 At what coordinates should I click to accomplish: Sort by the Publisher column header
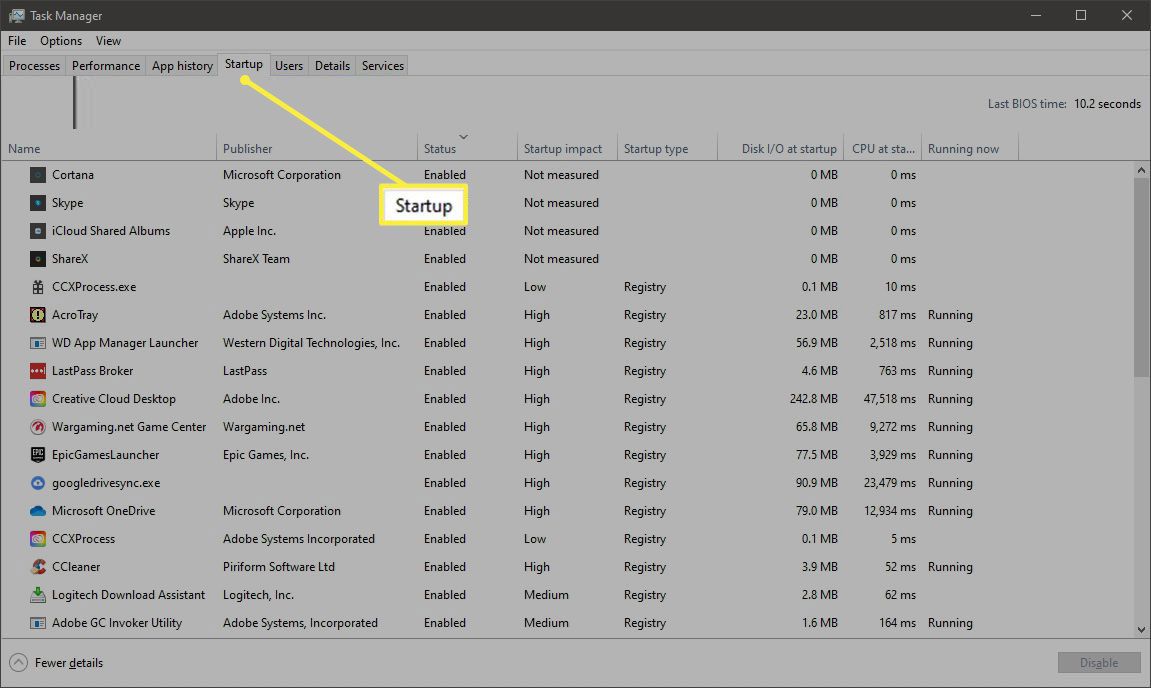[x=316, y=148]
